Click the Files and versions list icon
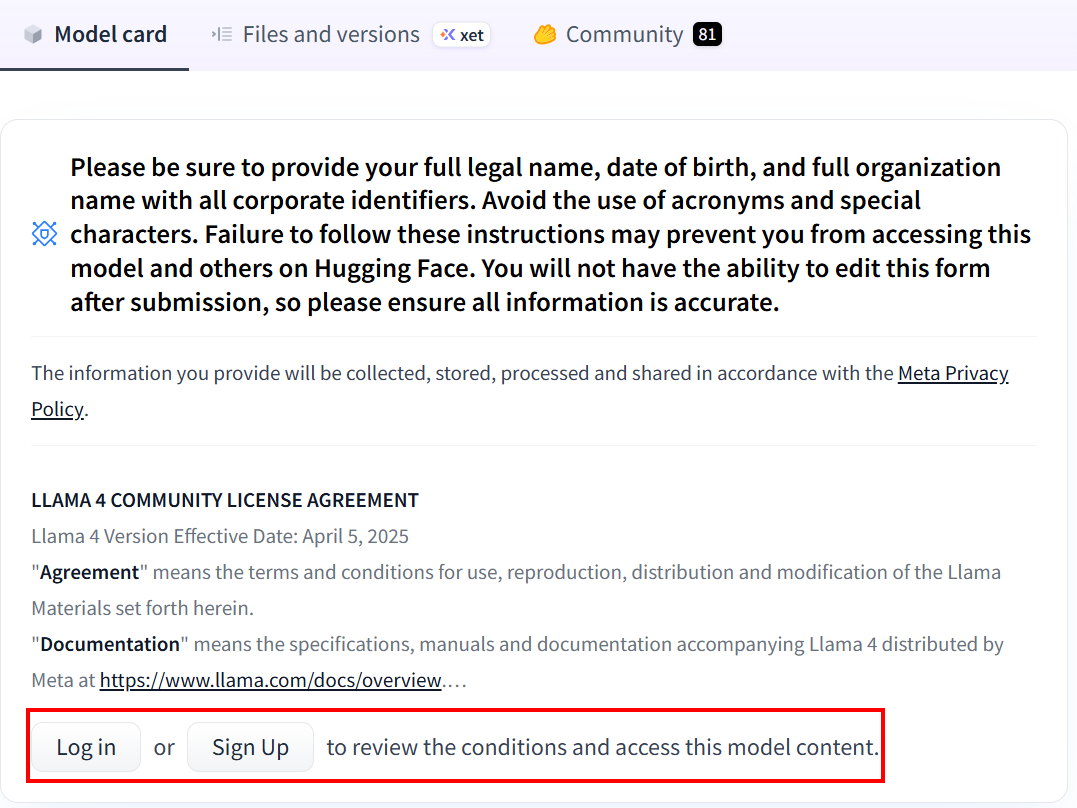 coord(221,35)
